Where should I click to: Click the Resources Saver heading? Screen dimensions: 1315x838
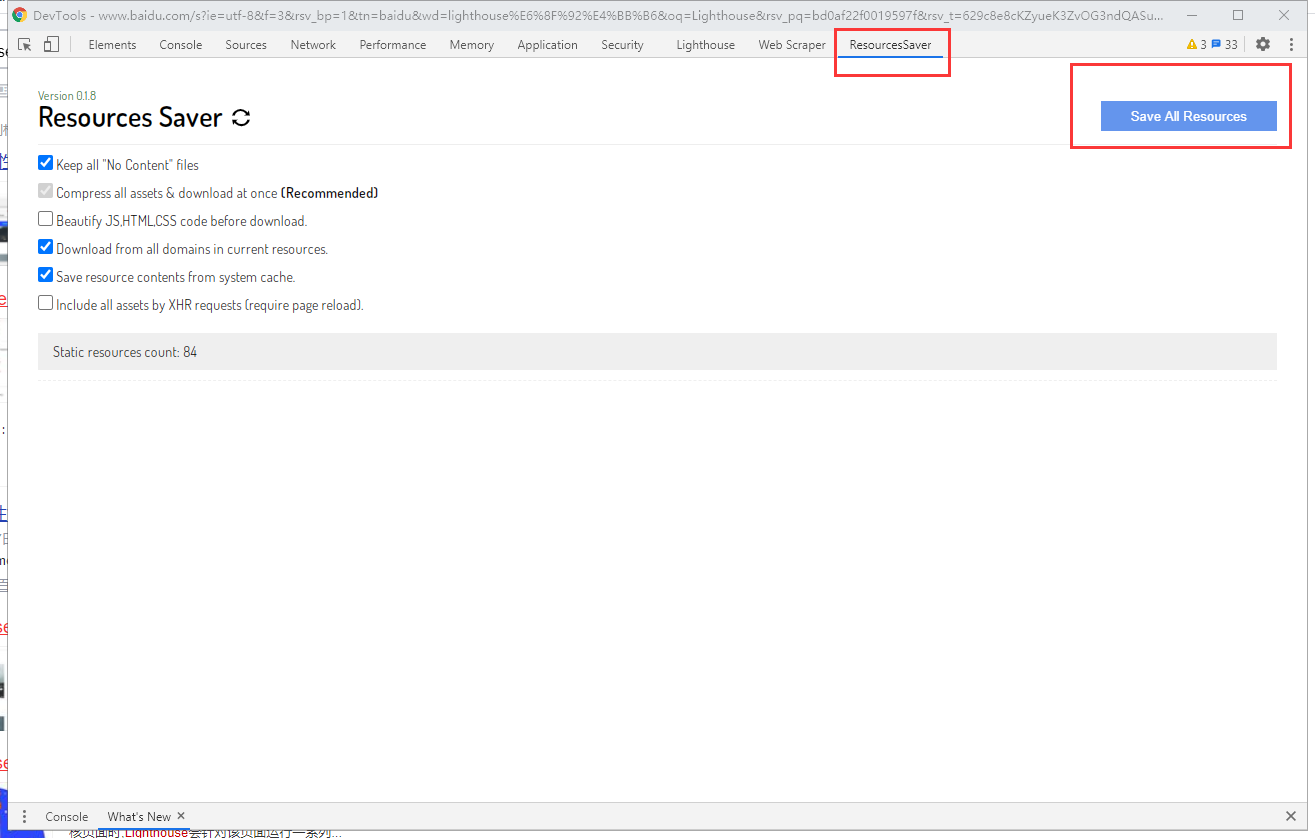click(x=130, y=118)
